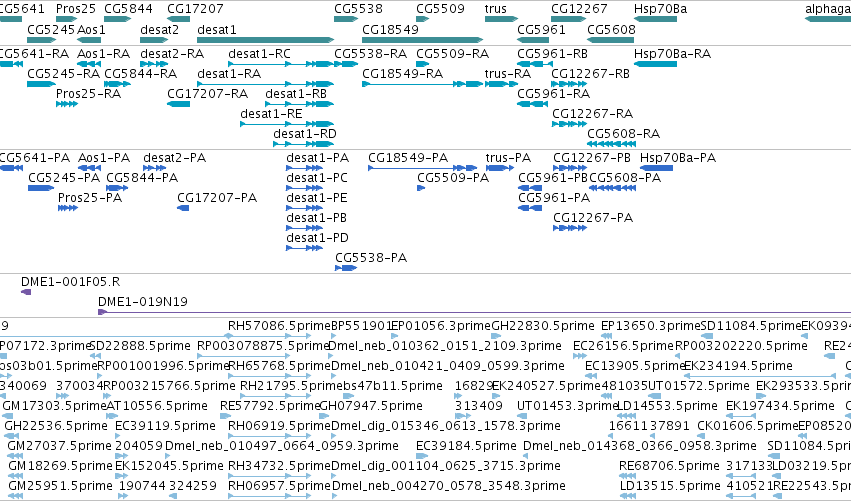Click the CG17207 gene name
Viewport: 851px width, 501px height.
coord(195,9)
